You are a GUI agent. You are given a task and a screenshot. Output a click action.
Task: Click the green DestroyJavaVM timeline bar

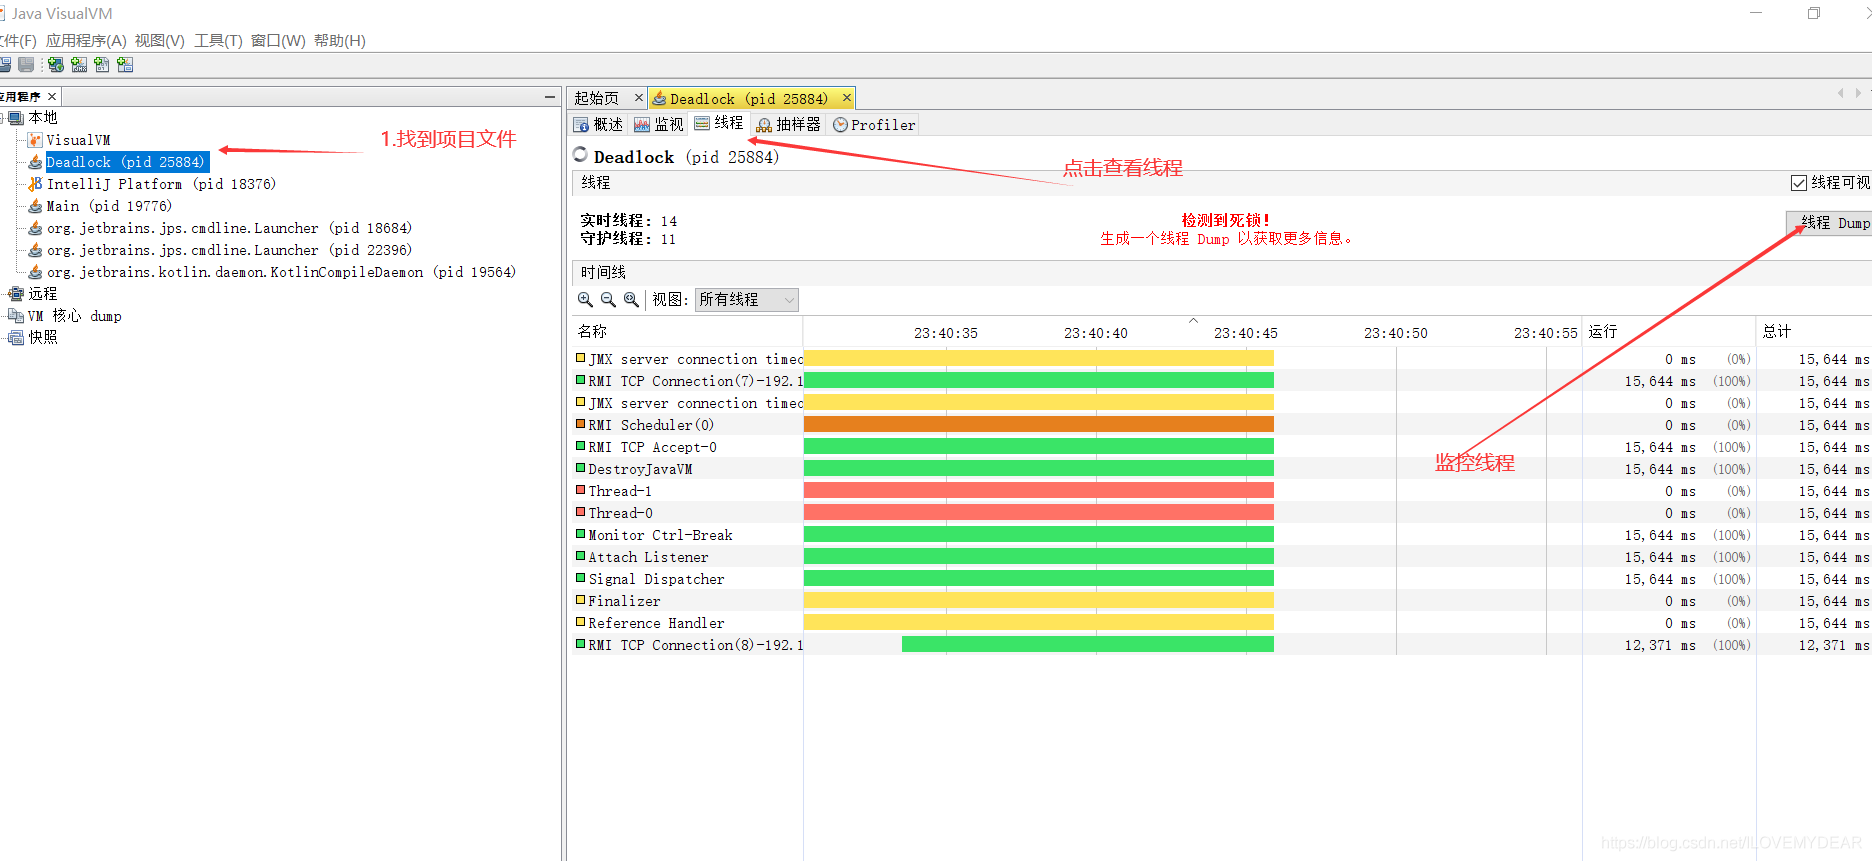coord(1038,468)
